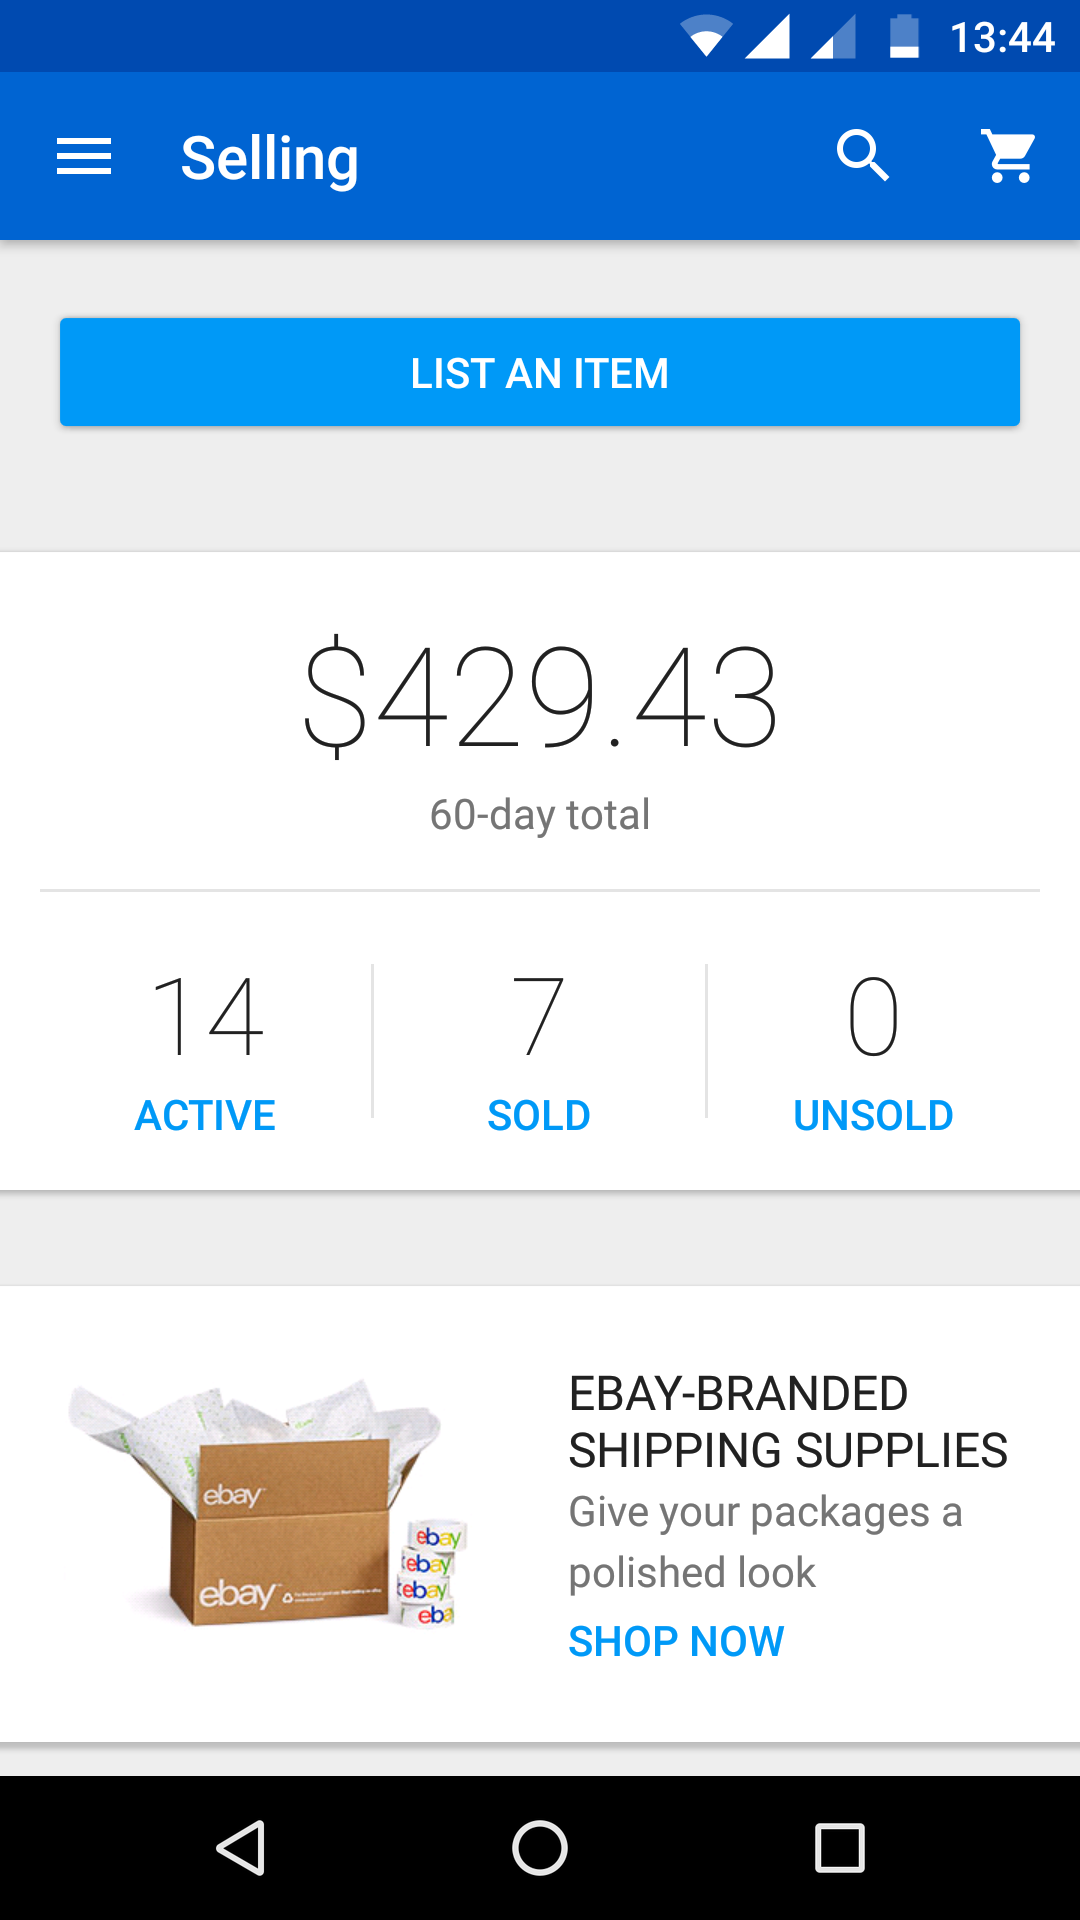Tap the battery status icon

(x=904, y=37)
